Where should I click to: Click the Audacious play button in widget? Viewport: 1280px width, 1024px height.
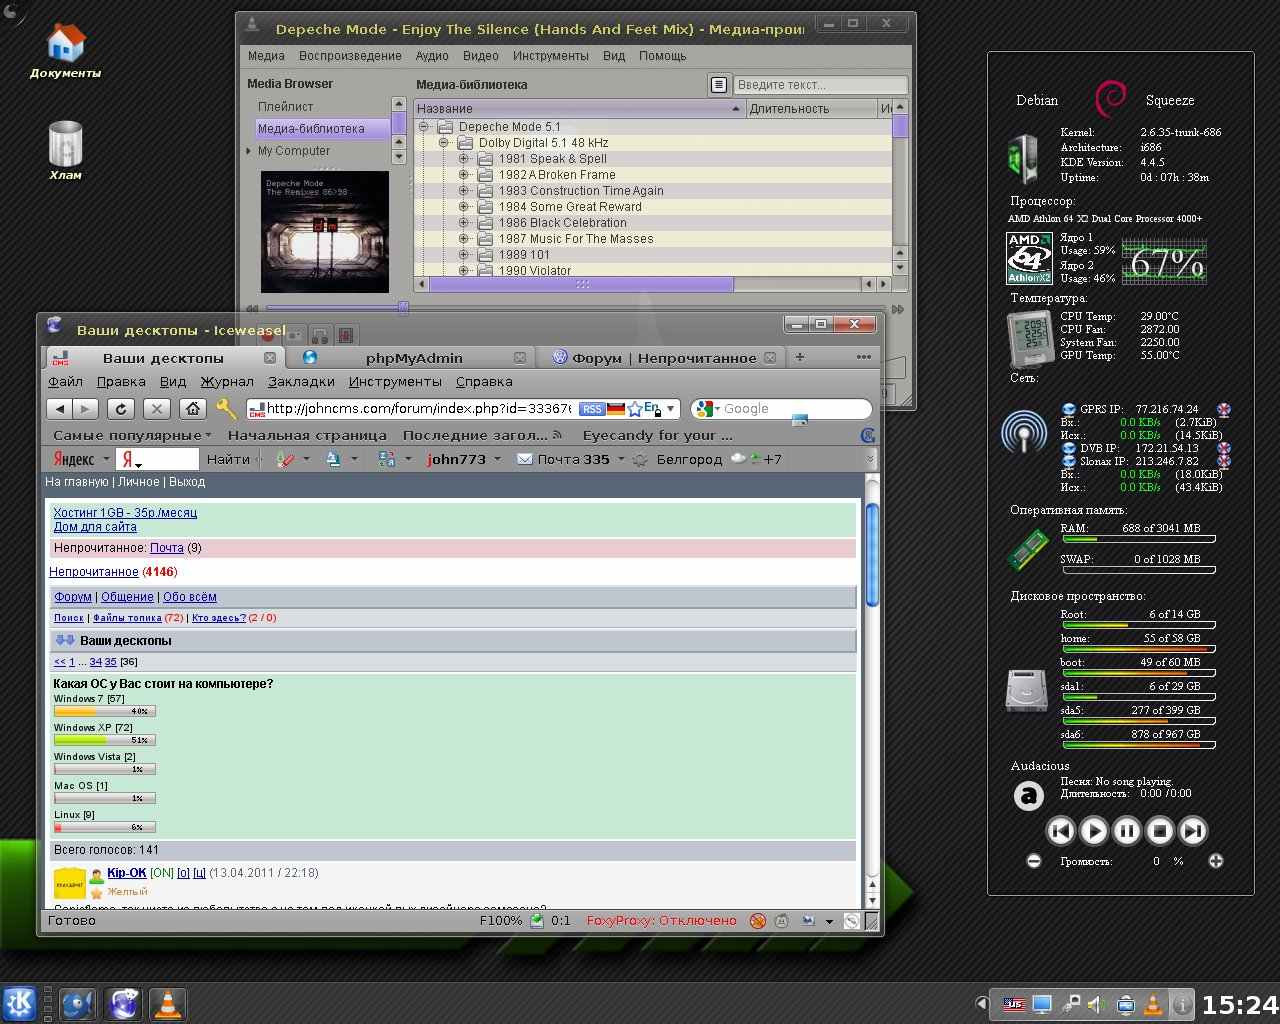pyautogui.click(x=1094, y=830)
